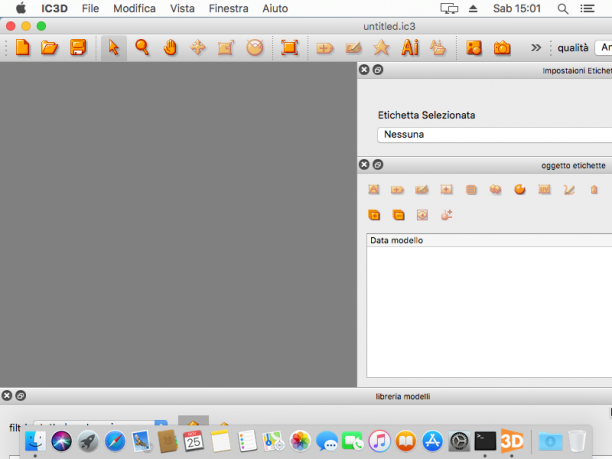Undock the libreria modelli panel
The height and width of the screenshot is (459, 612).
click(x=21, y=396)
